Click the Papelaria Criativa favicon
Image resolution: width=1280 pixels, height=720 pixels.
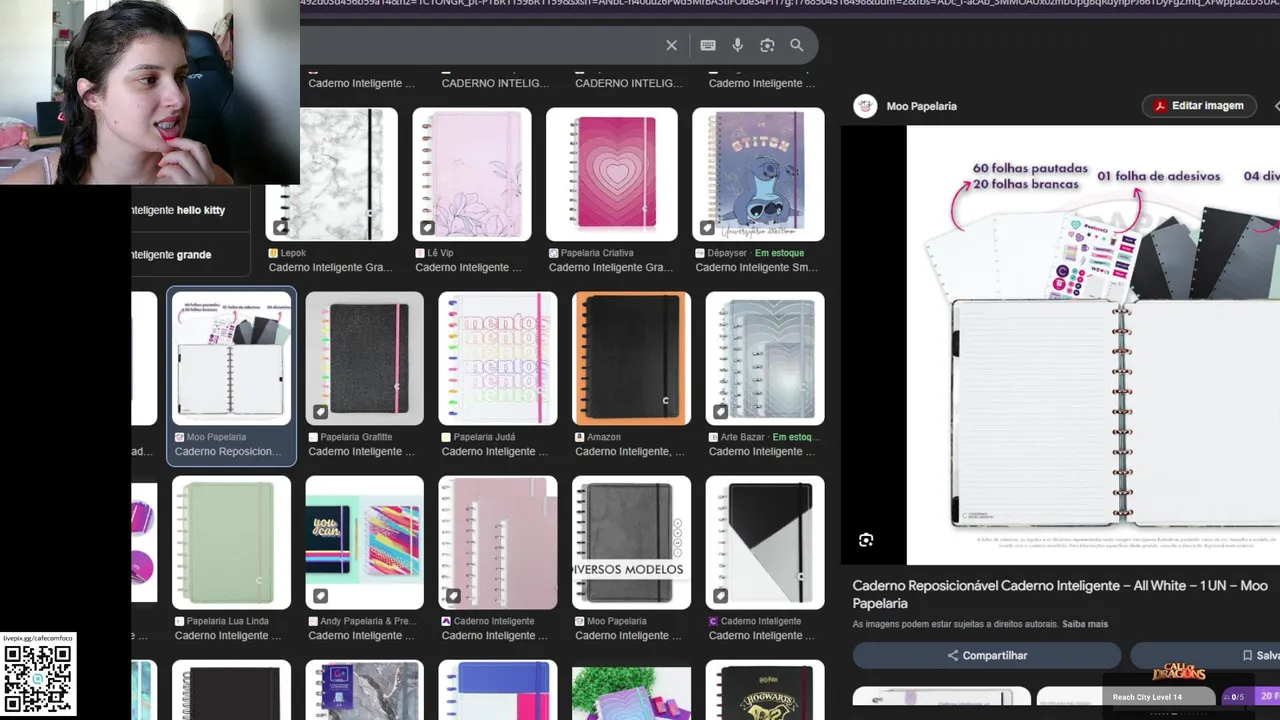coord(554,253)
